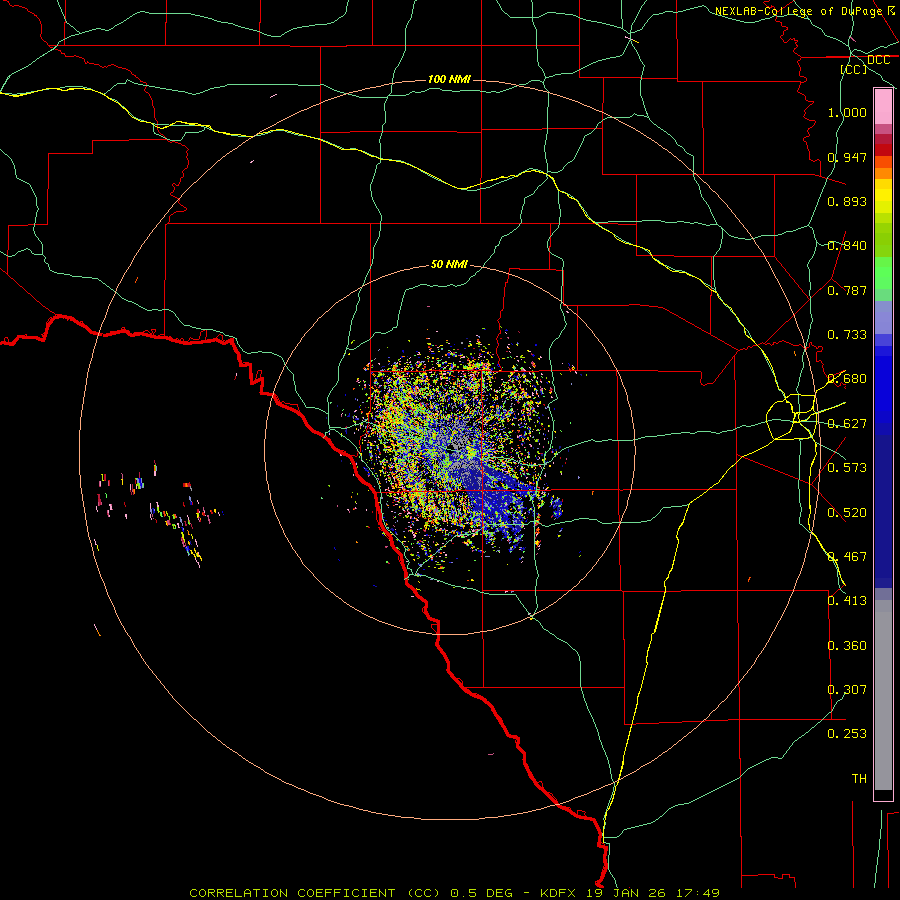Click the NEXLAB-College of DuPage label
Screen dimensions: 900x900
pyautogui.click(x=798, y=11)
